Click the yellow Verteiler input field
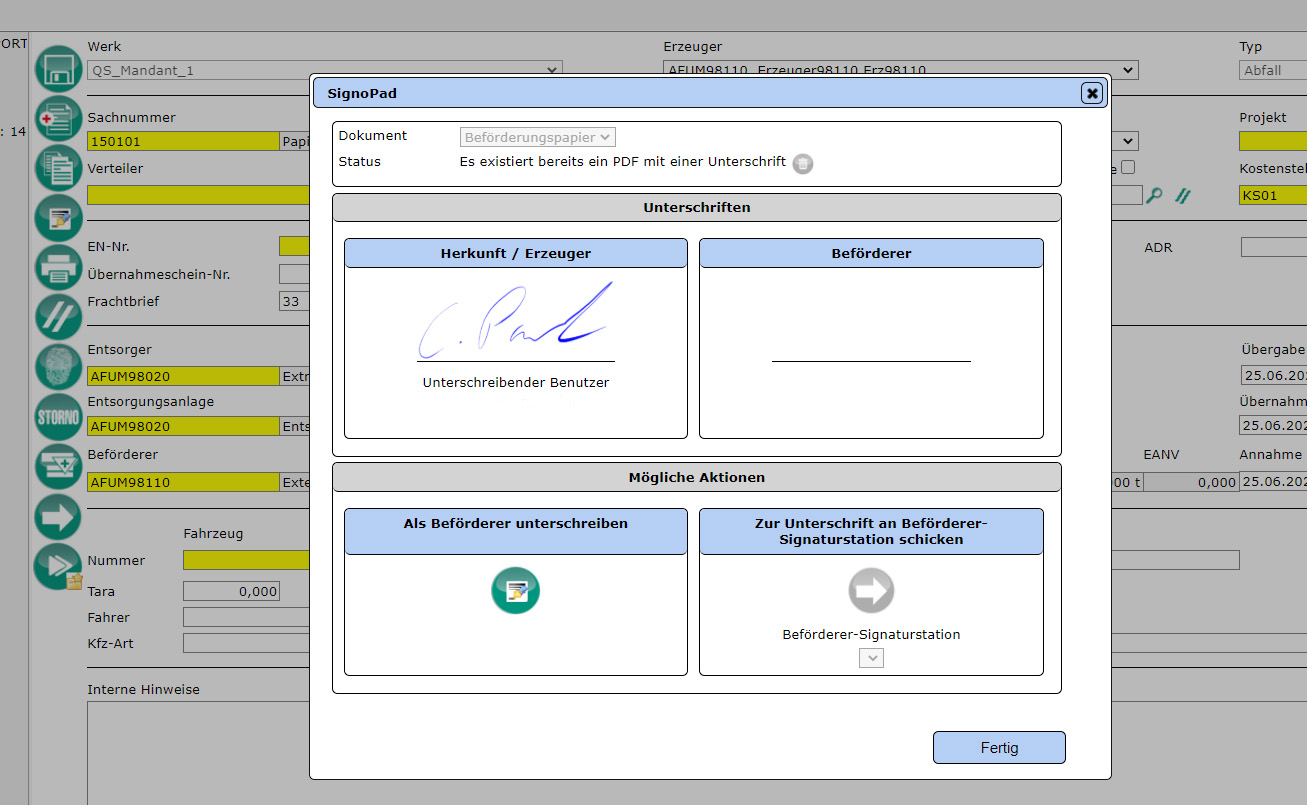 198,195
